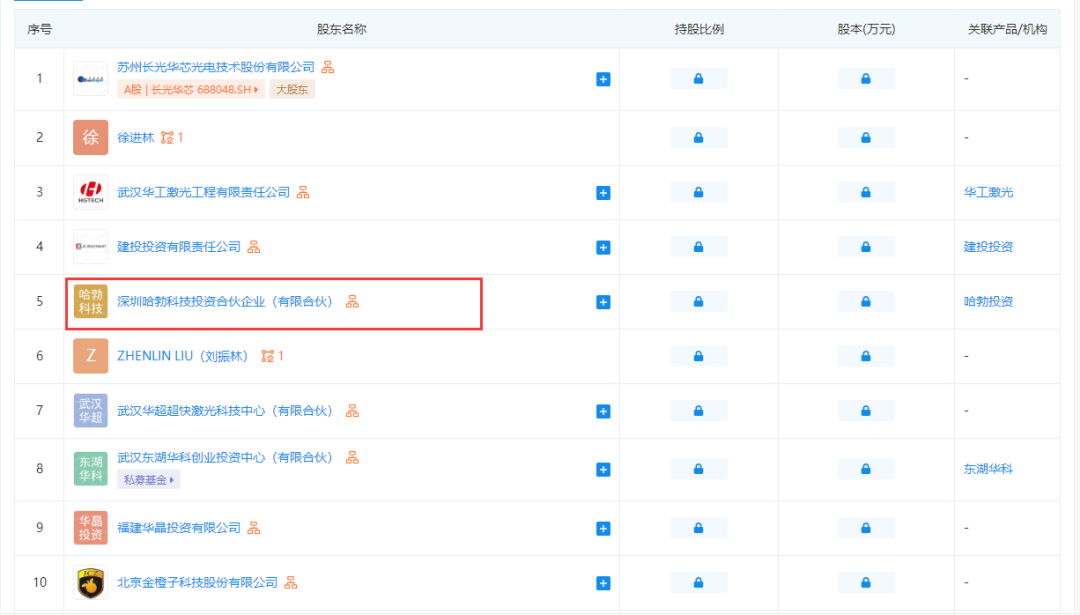Screen dimensions: 1080x615
Task: Click equity structure icon beside 武汉华工激光工程
Action: coord(303,192)
